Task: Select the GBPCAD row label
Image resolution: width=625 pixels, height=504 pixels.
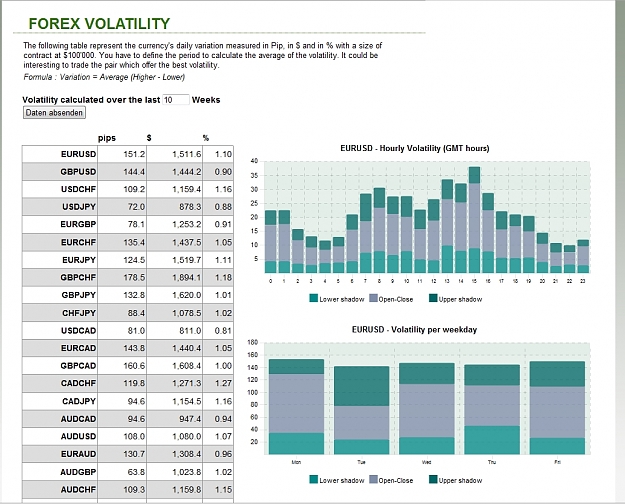Action: coord(79,366)
